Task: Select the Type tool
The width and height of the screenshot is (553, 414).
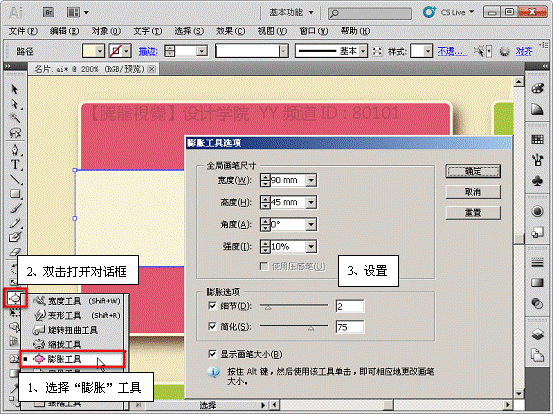Action: click(x=15, y=165)
